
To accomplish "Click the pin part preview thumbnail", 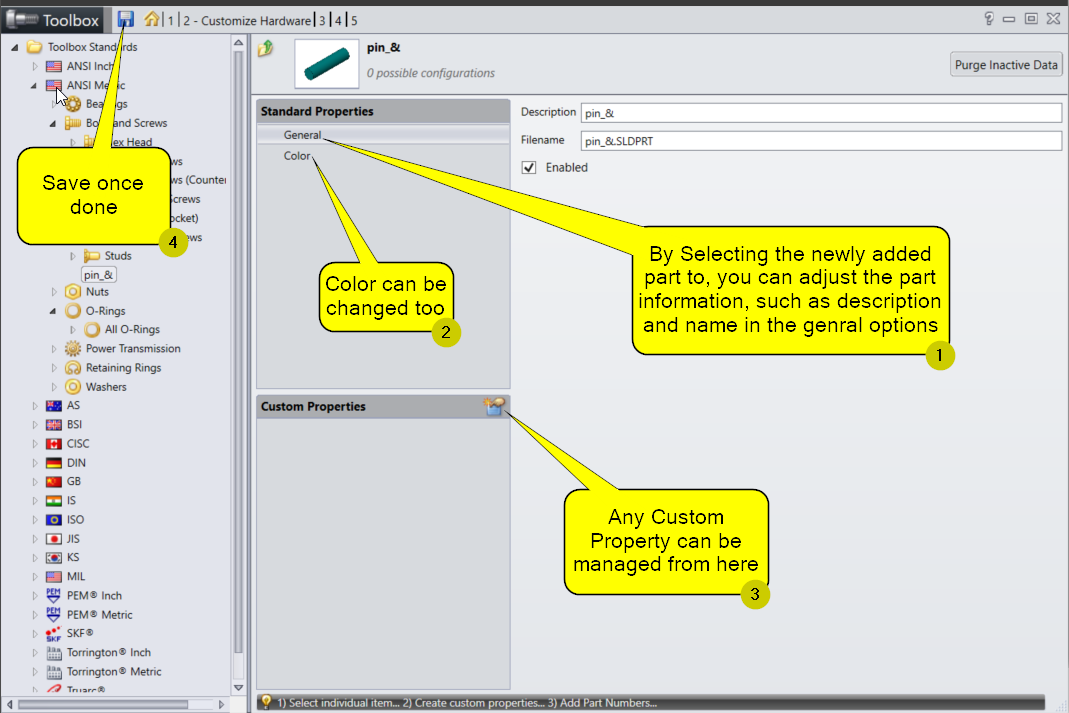I will tap(329, 63).
